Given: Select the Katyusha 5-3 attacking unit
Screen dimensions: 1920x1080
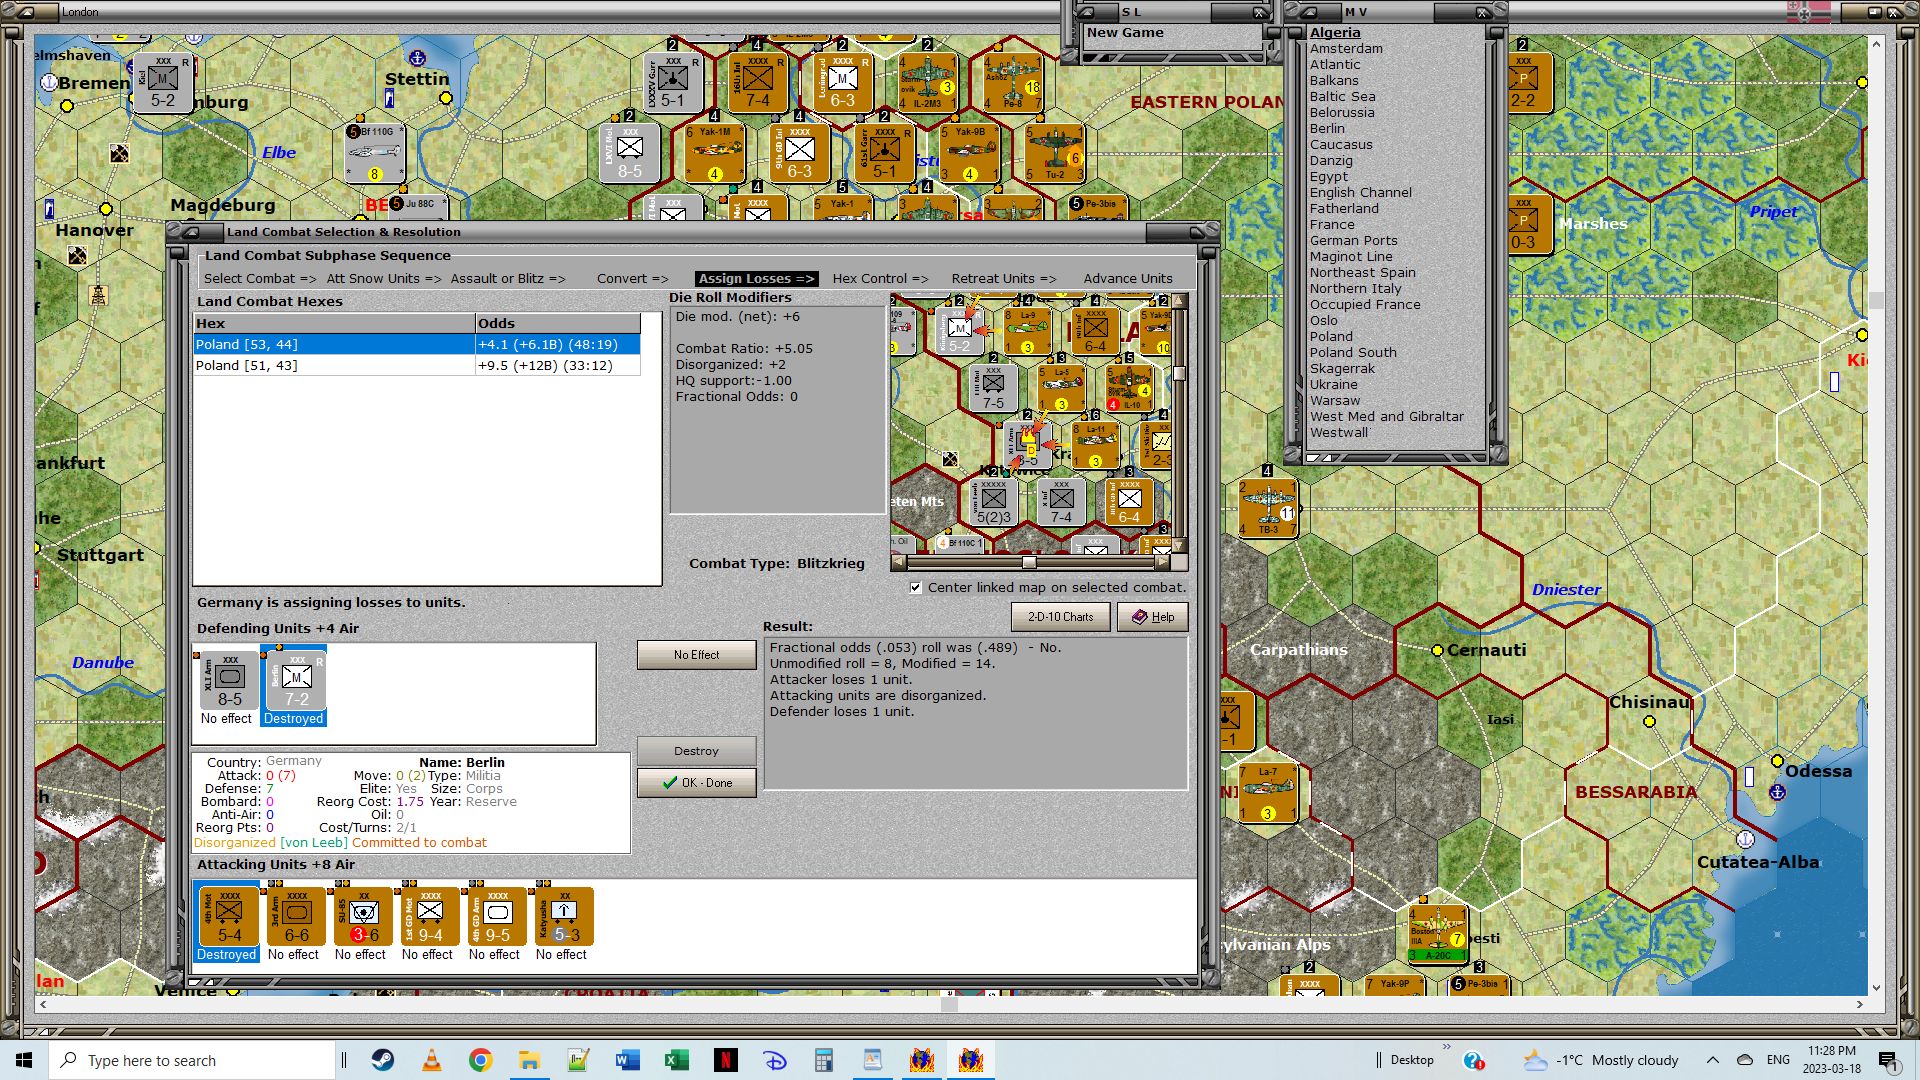Looking at the screenshot, I should pos(564,917).
